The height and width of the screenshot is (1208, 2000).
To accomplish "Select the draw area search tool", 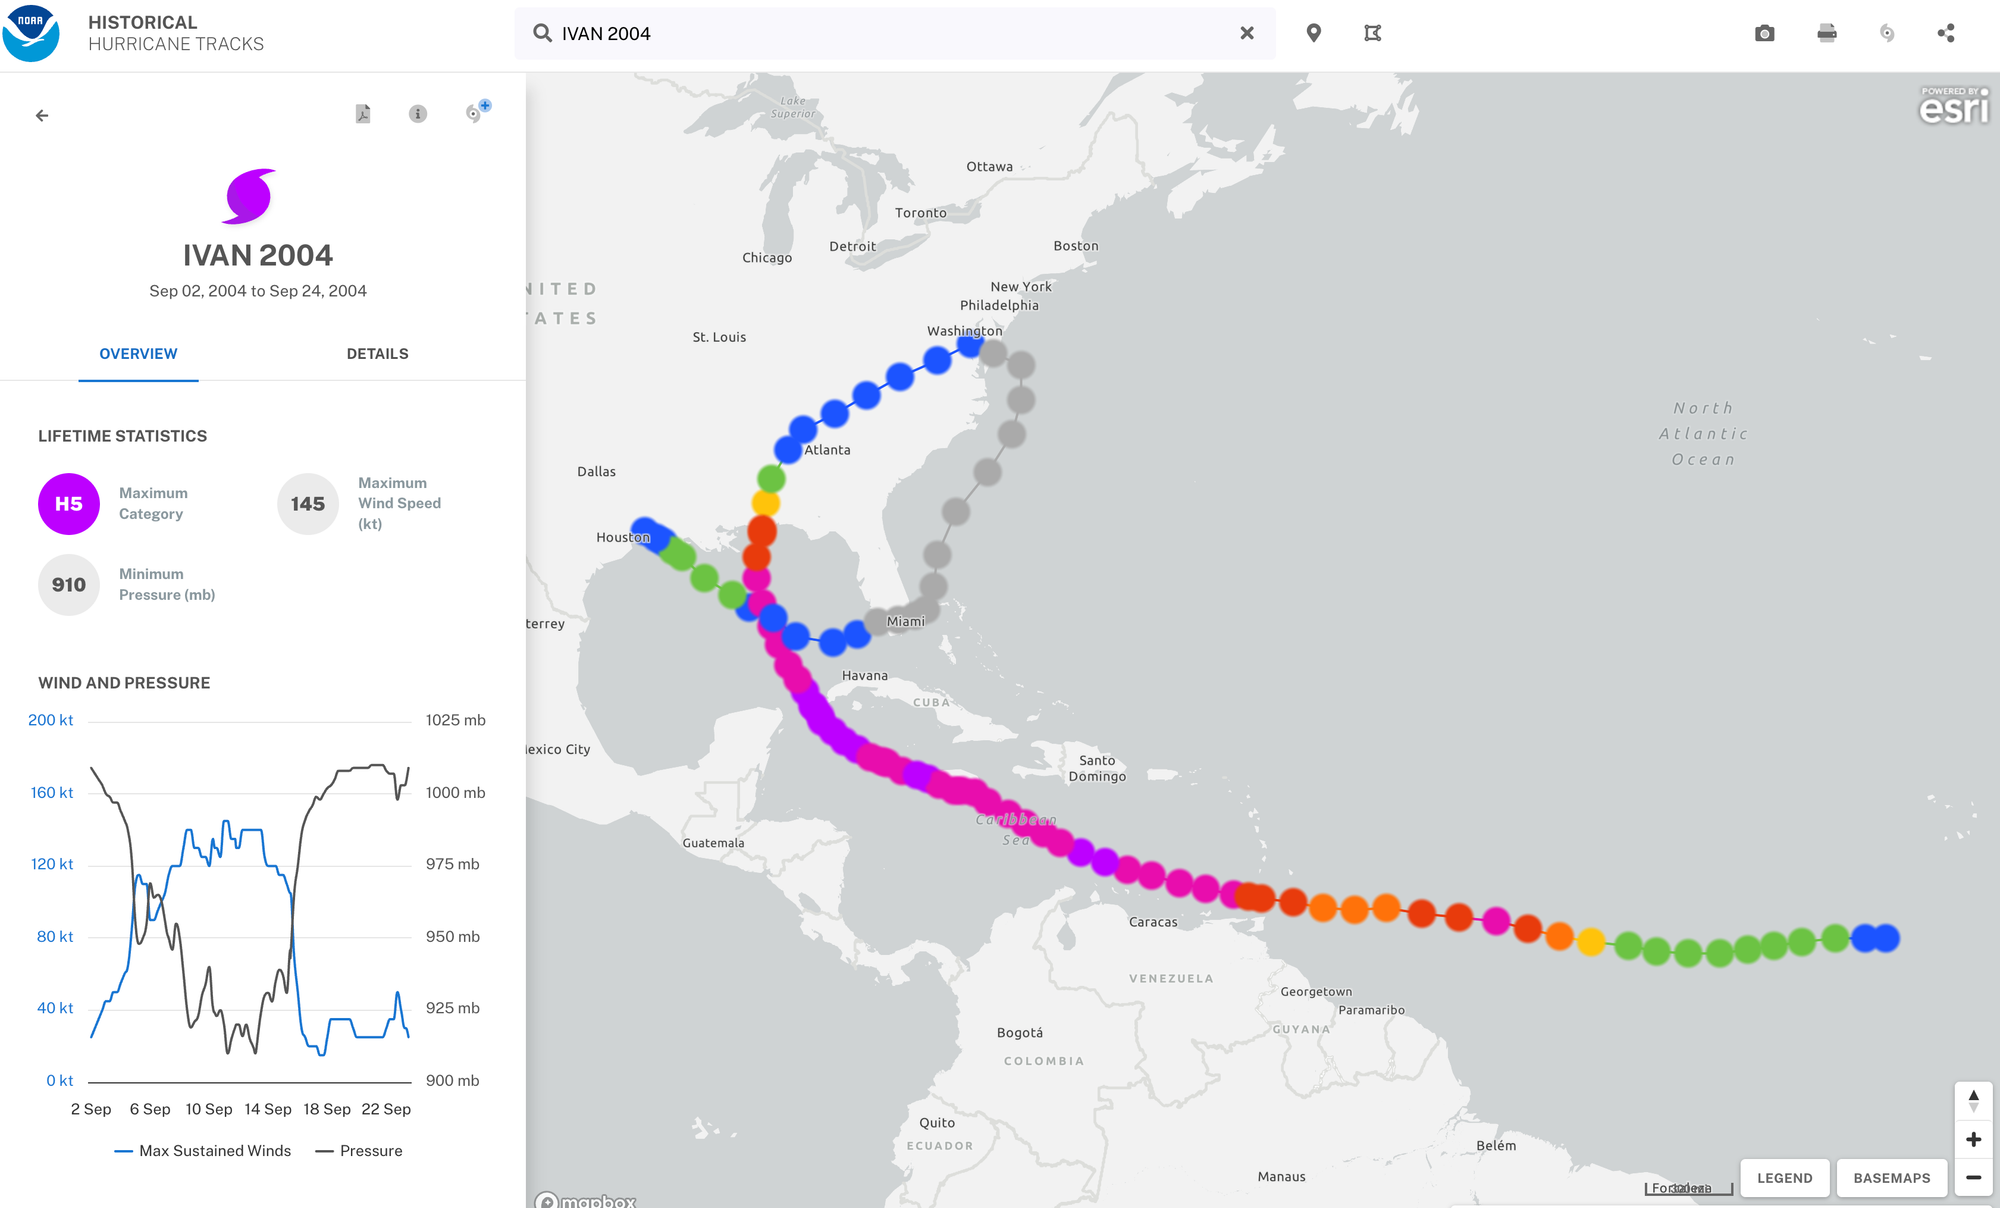I will (x=1373, y=33).
